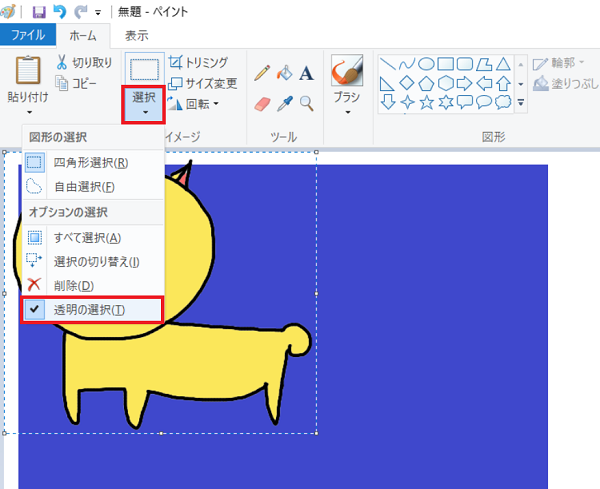Toggle the 透明の選択(T) option

tap(92, 310)
